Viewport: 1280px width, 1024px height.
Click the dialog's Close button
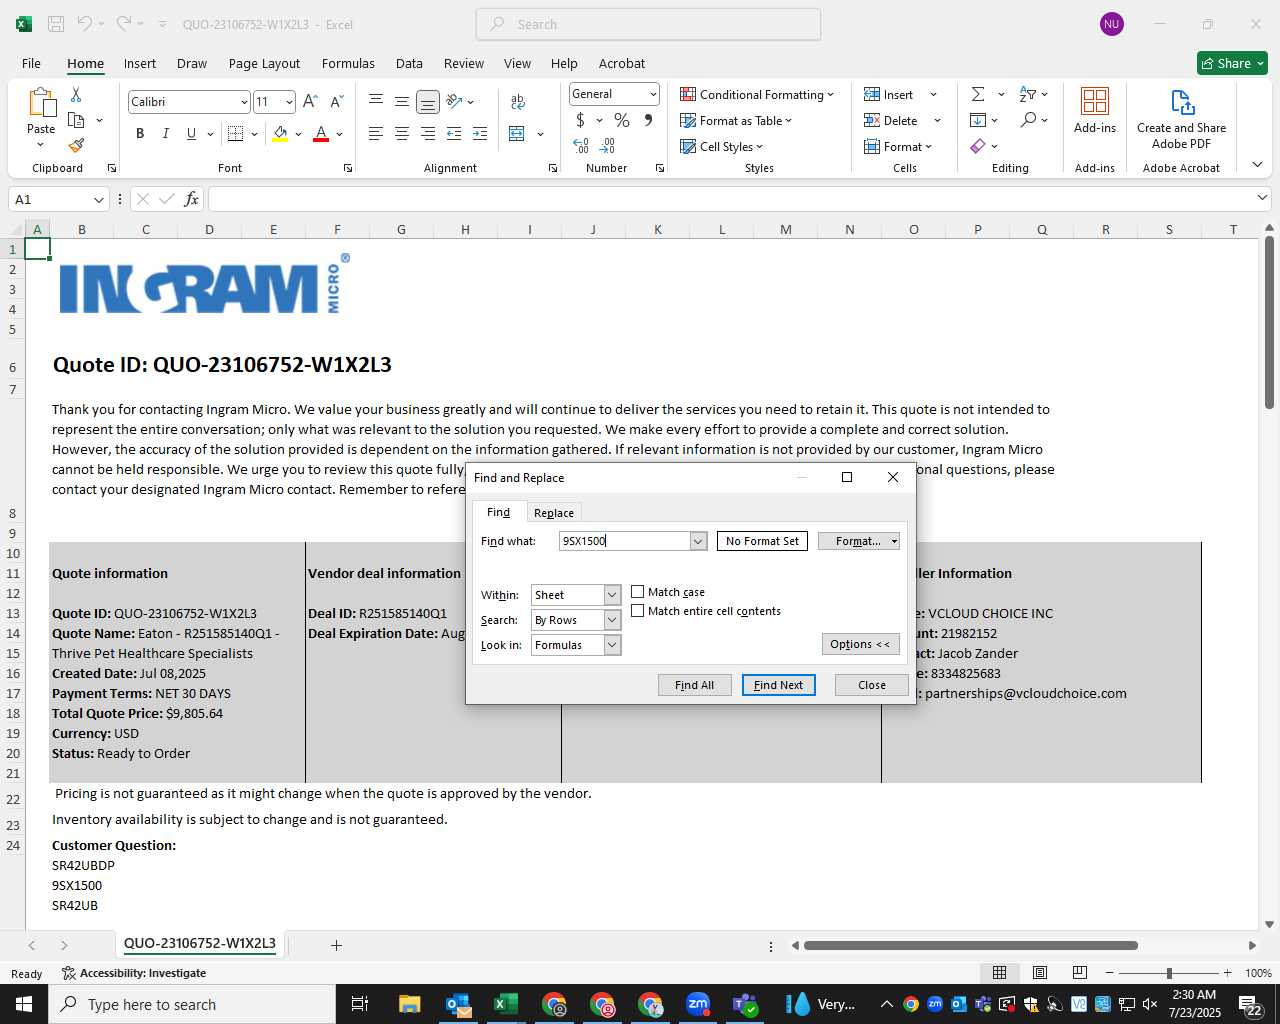(872, 685)
